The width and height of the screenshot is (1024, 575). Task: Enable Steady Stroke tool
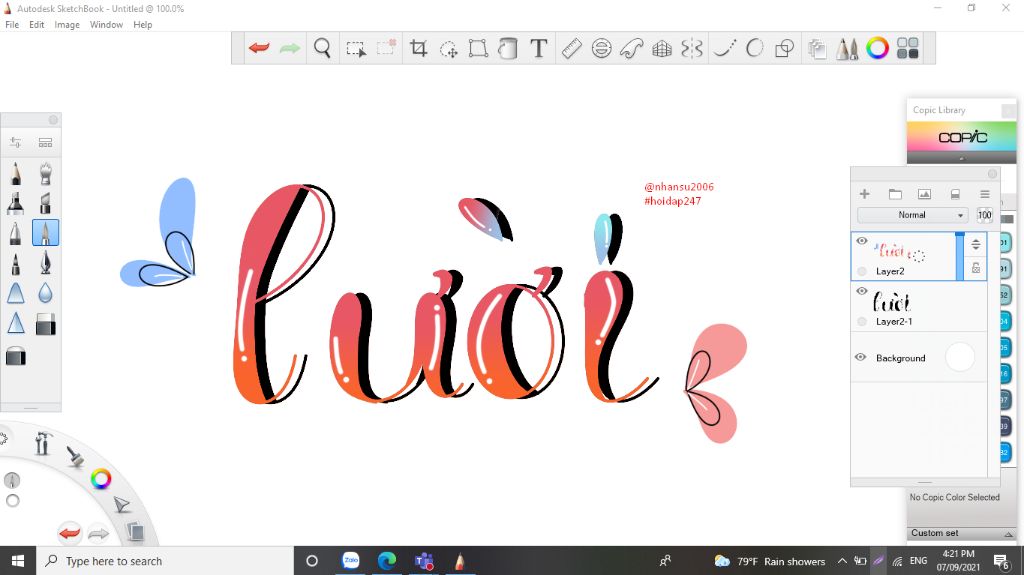724,48
